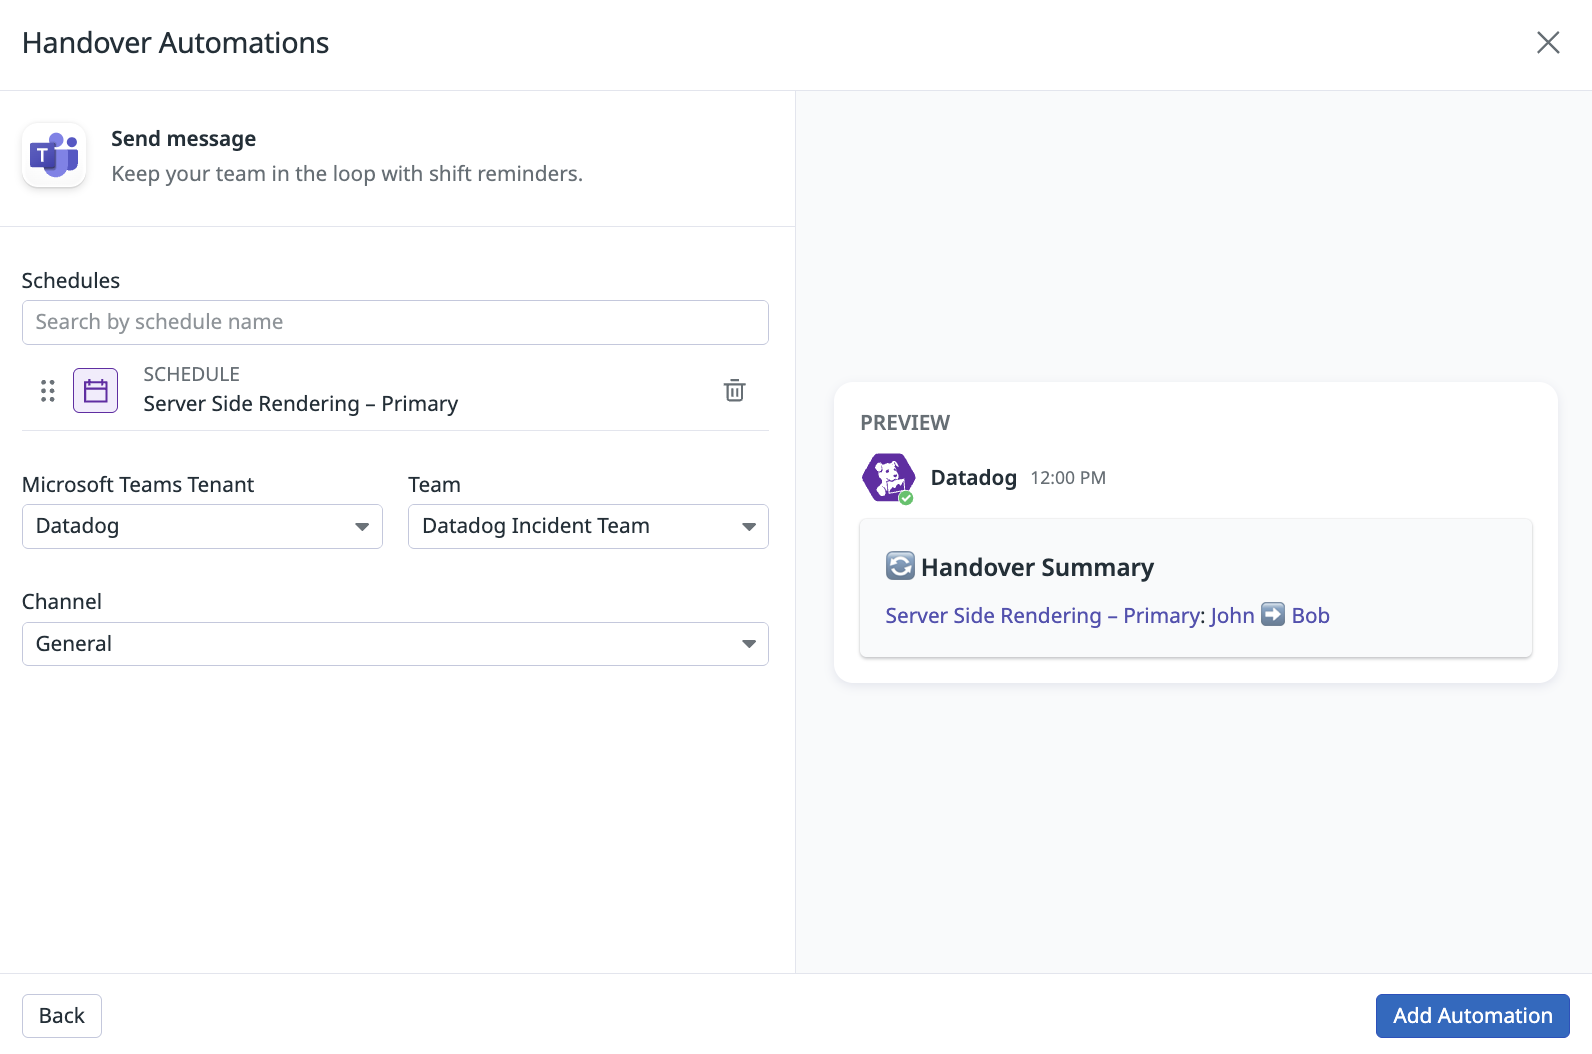Open the Channel dropdown showing General
Viewport: 1592px width, 1054px height.
395,644
